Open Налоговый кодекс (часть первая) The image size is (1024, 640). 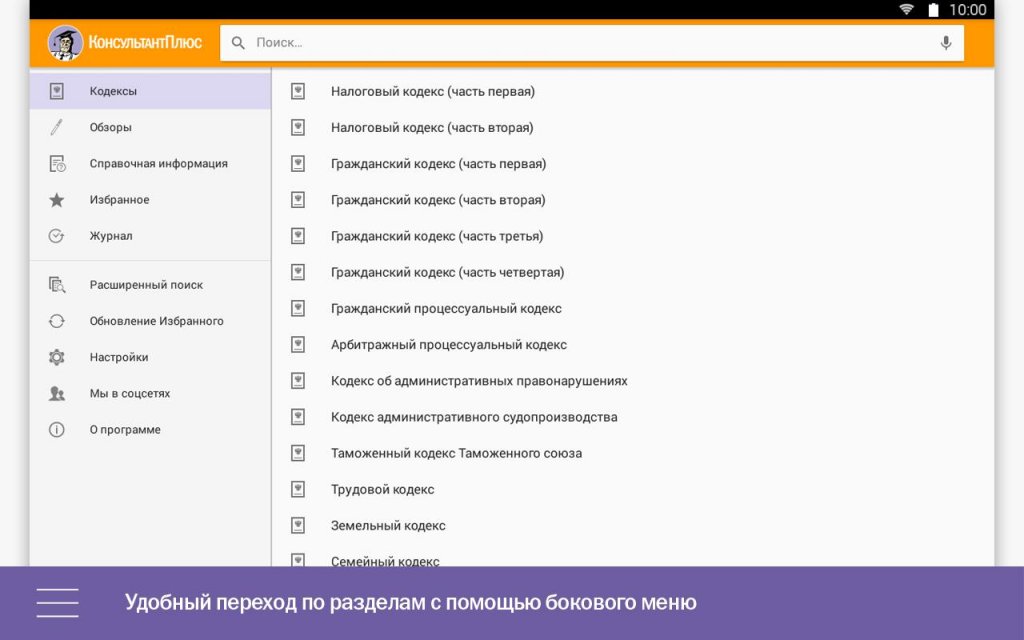tap(633, 91)
